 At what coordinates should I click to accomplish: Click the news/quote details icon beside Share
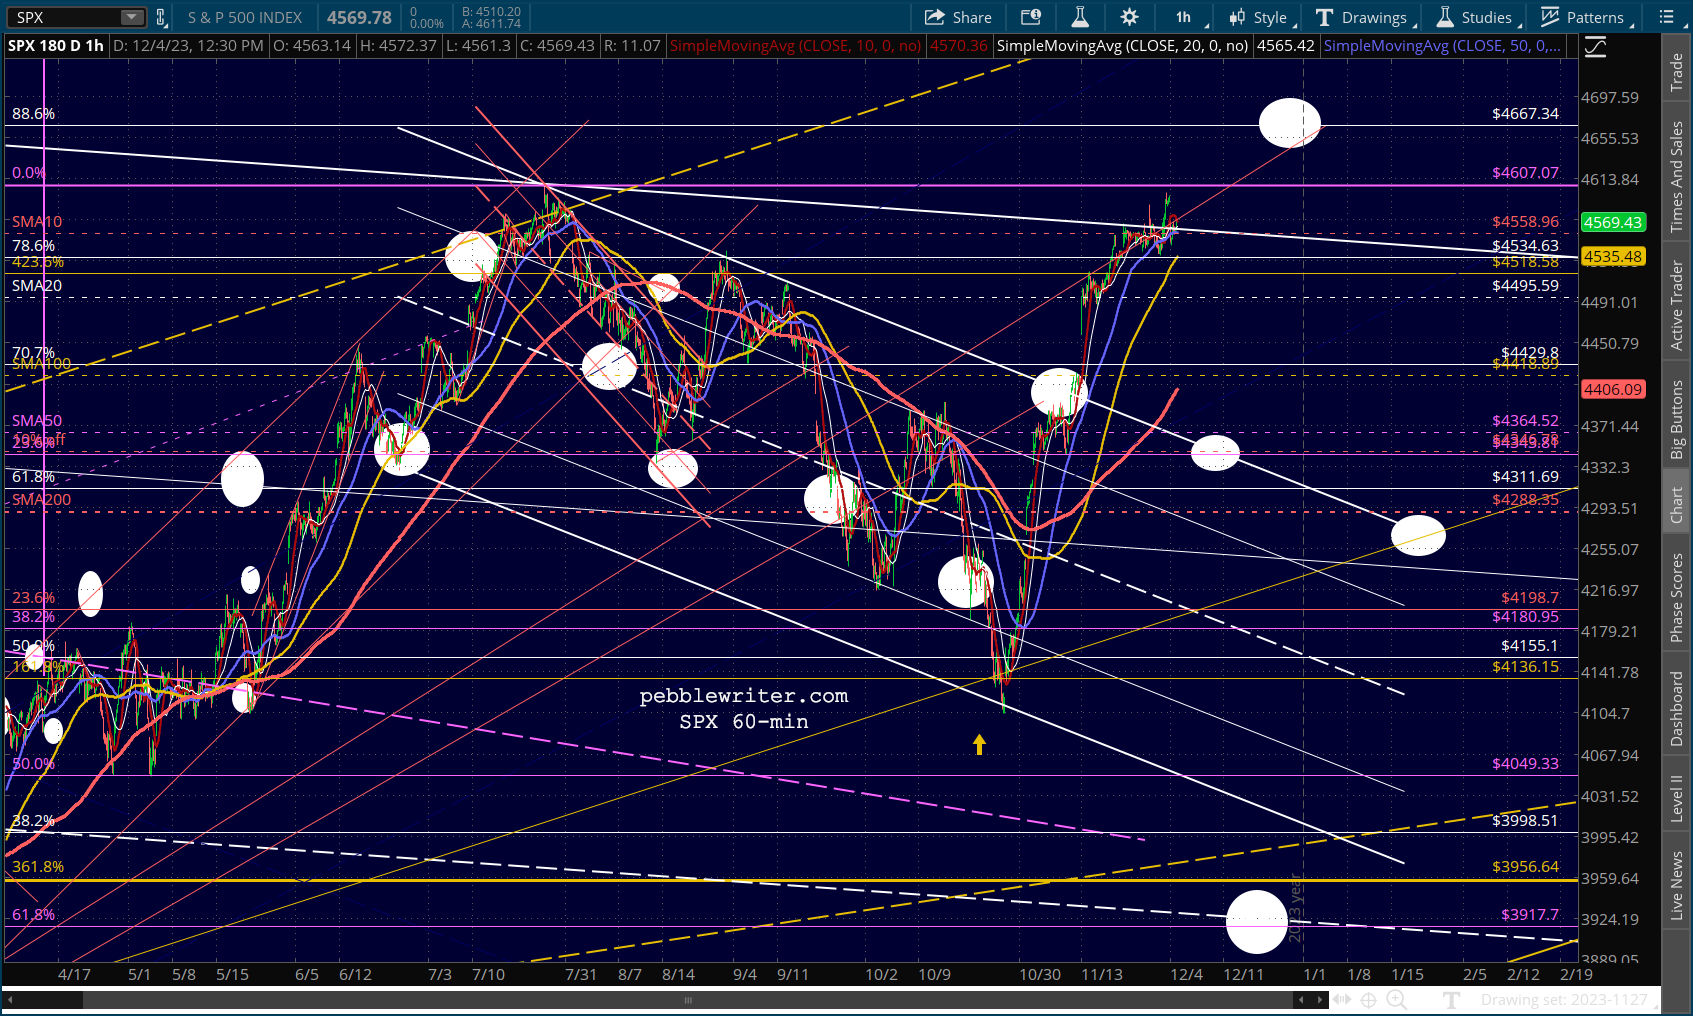[1031, 17]
